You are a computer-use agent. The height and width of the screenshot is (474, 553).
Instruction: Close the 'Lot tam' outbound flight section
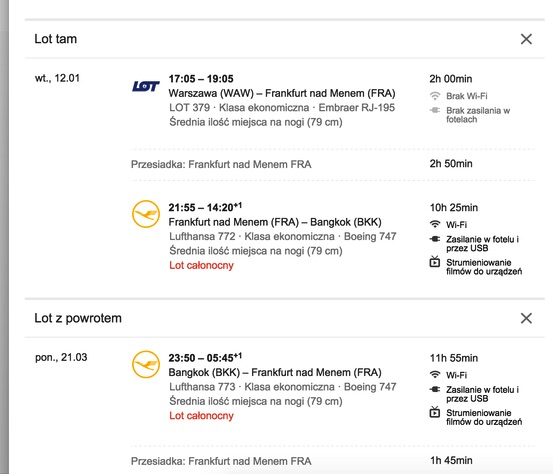coord(526,39)
